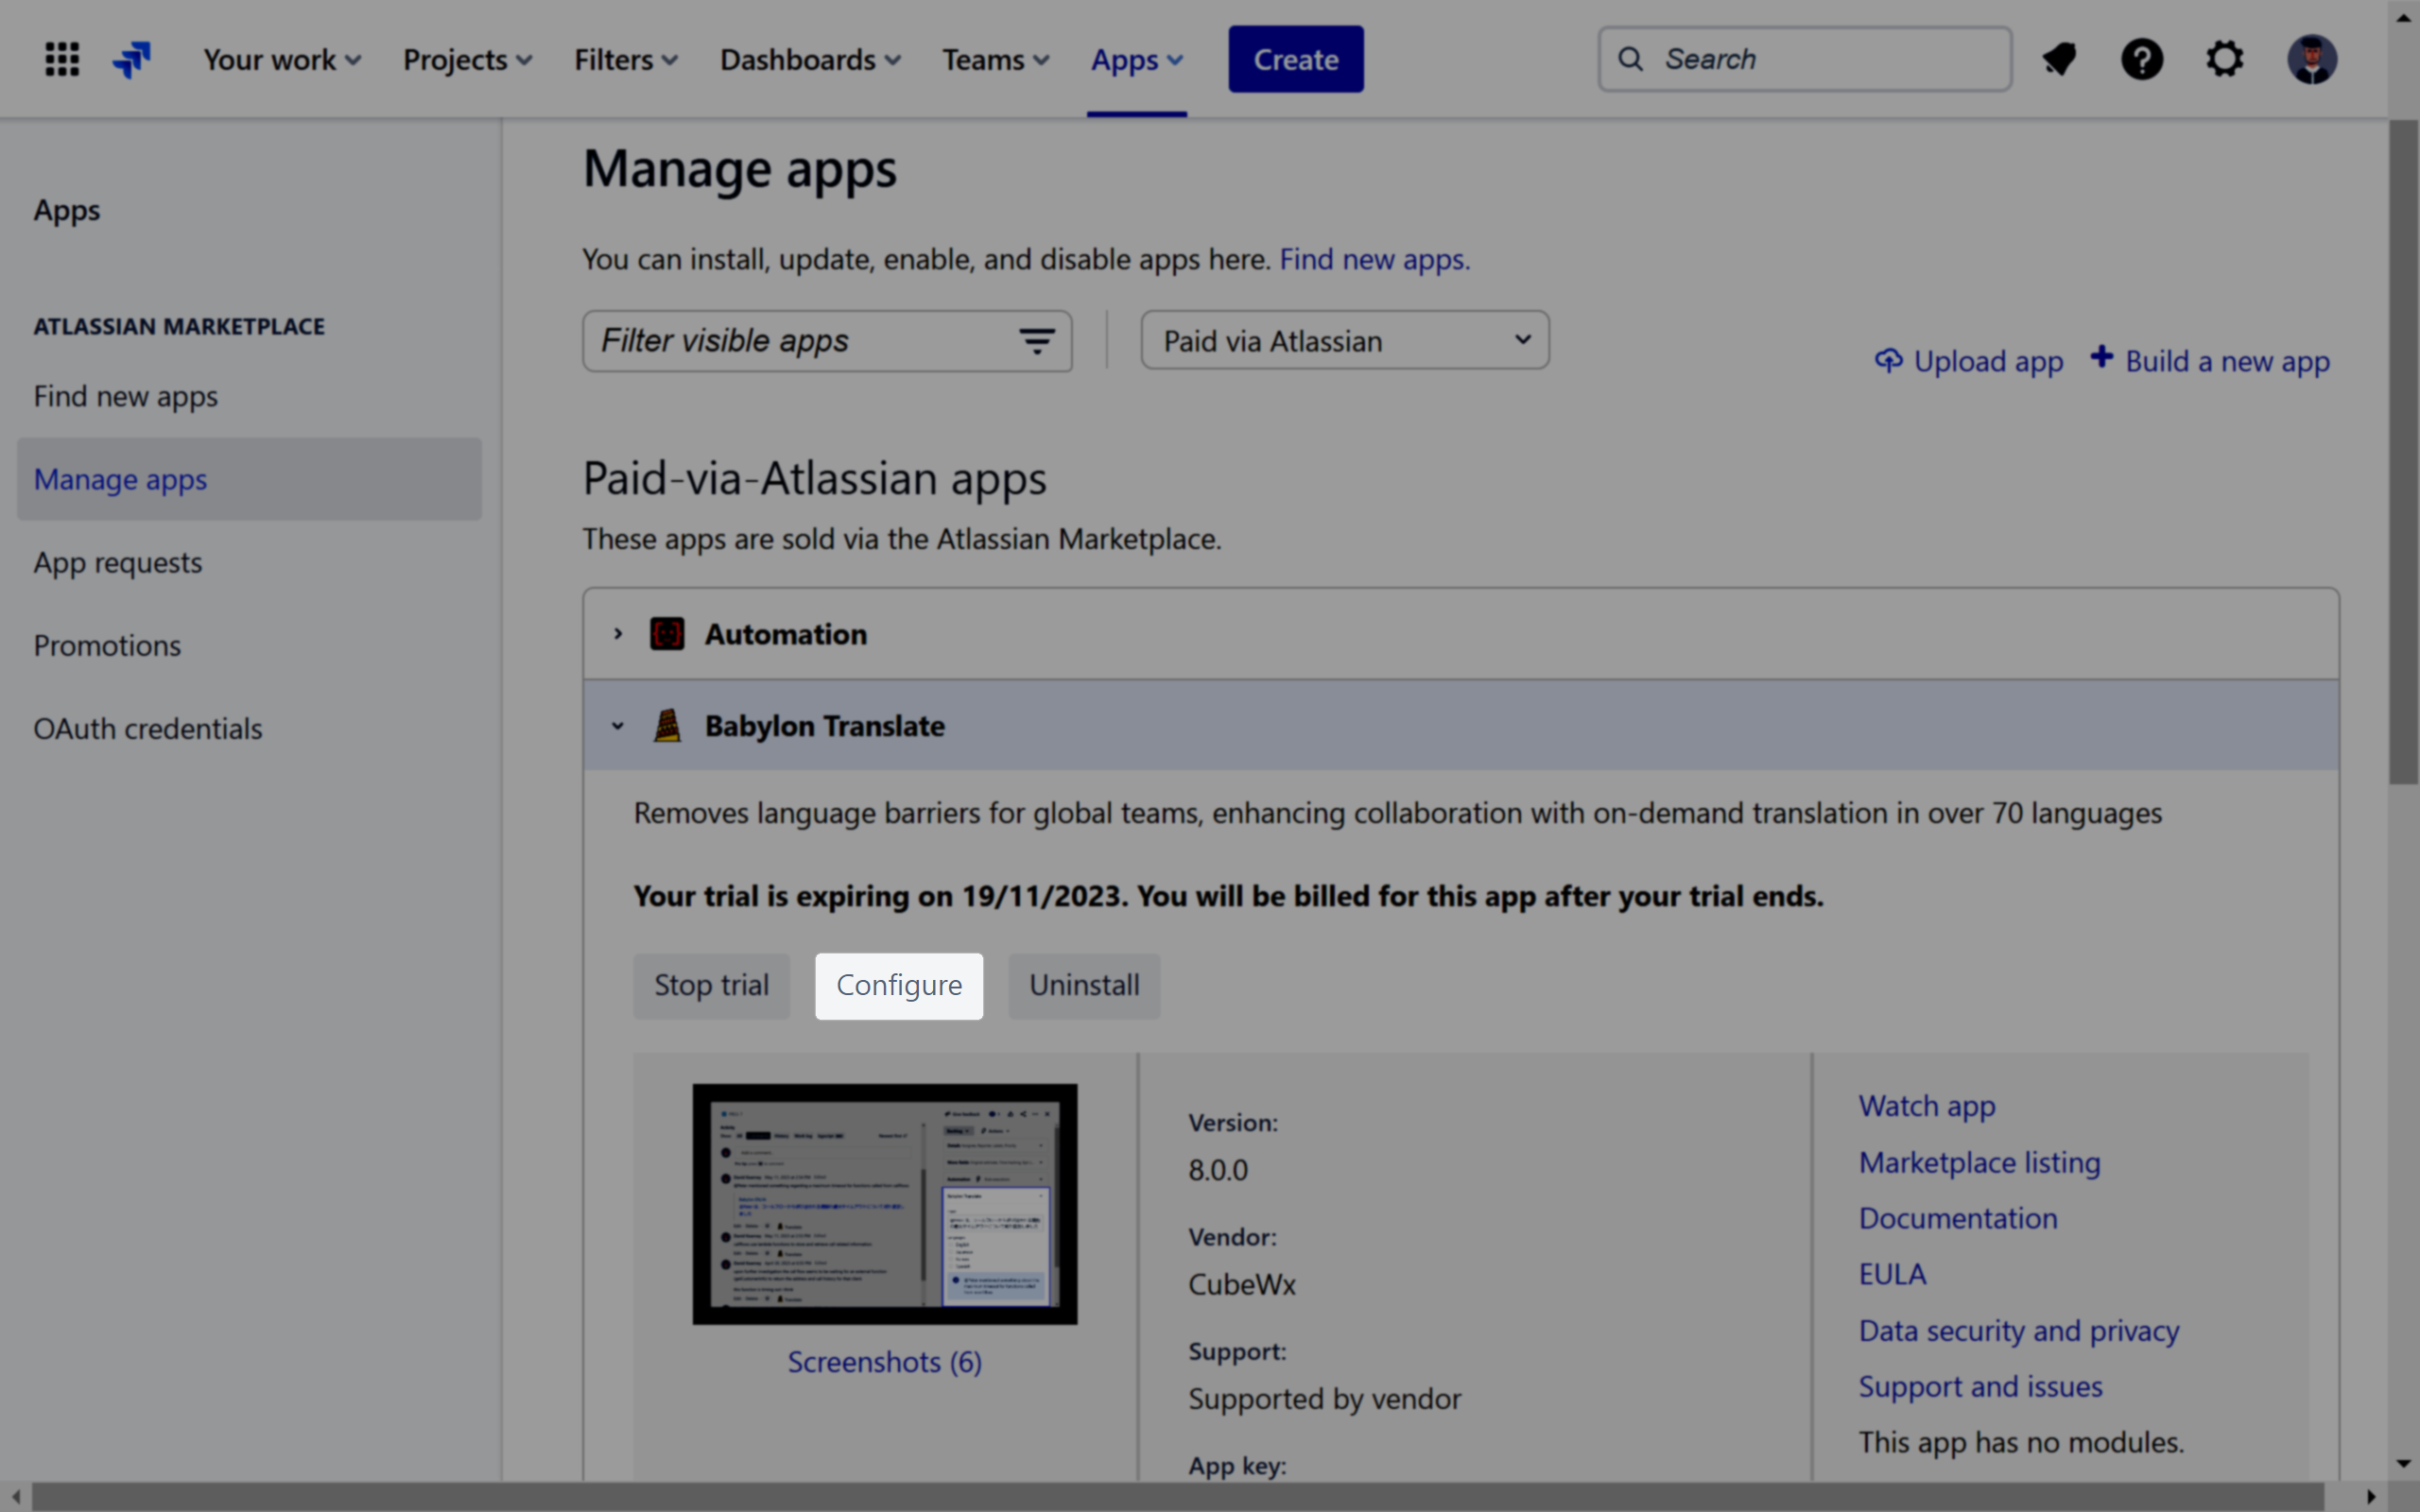Open the Your work dropdown menu
2420x1512 pixels.
282,60
